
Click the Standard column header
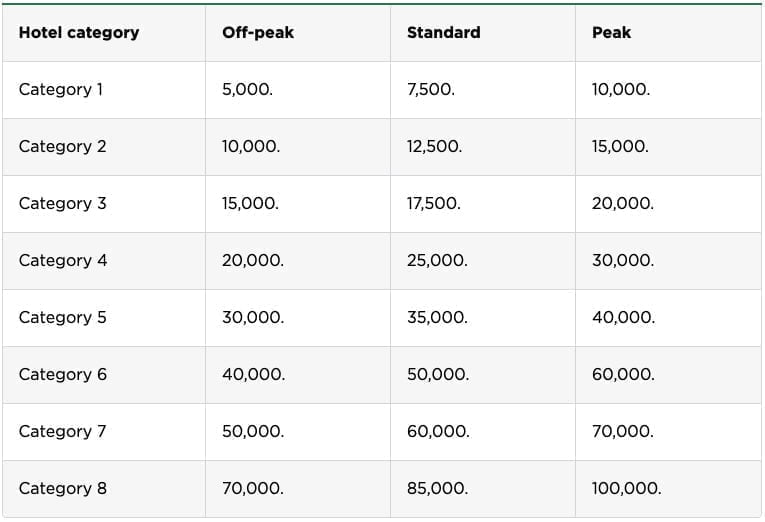point(443,32)
